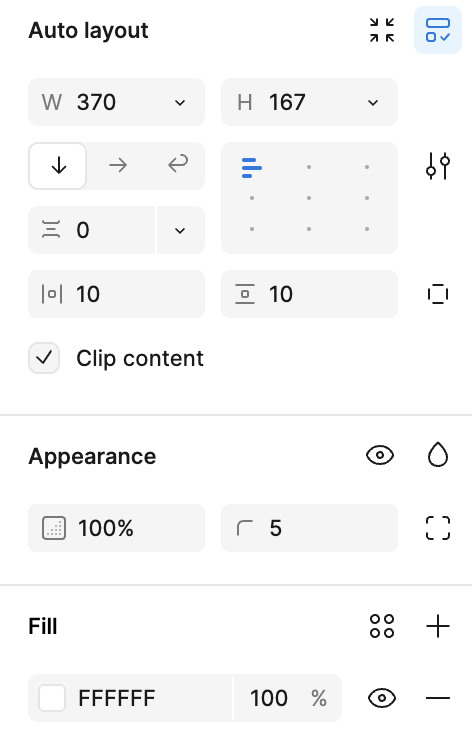The width and height of the screenshot is (472, 742).
Task: Click the white FFFFFF color swatch
Action: tap(52, 698)
